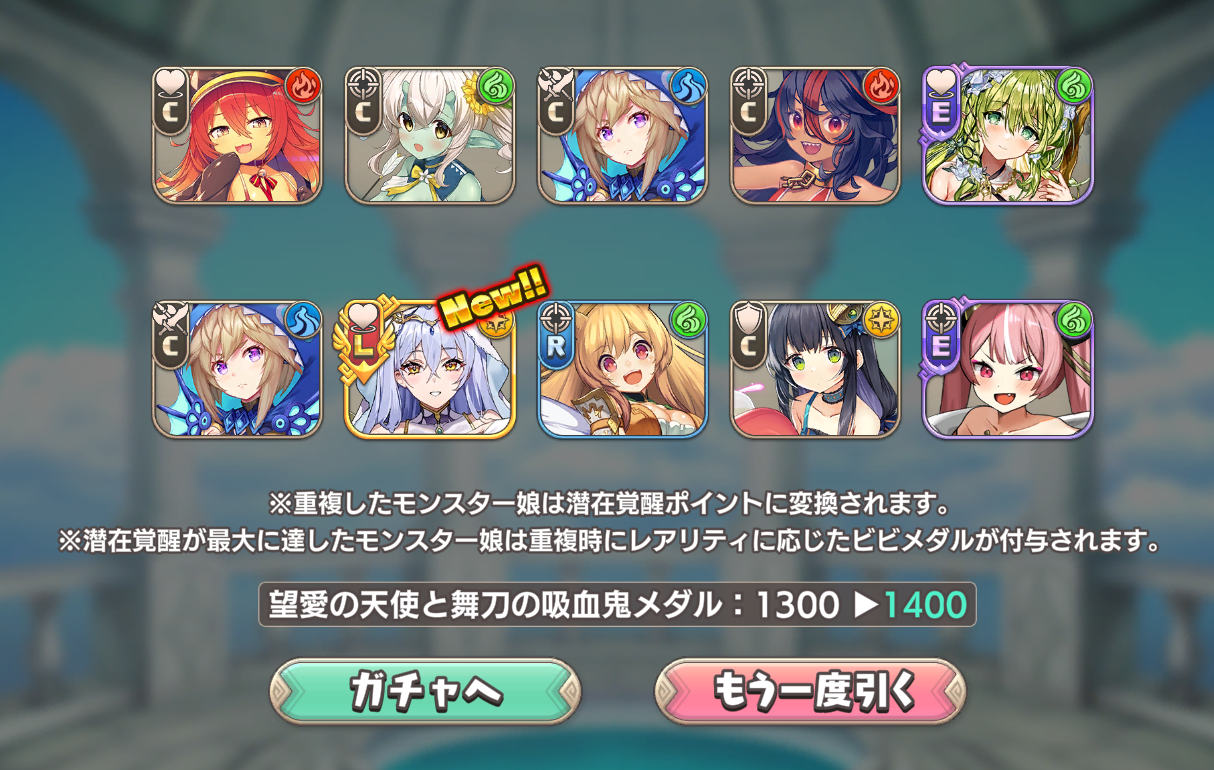1214x770 pixels.
Task: Click the wind element icon on sunflower girl card
Action: click(x=496, y=86)
